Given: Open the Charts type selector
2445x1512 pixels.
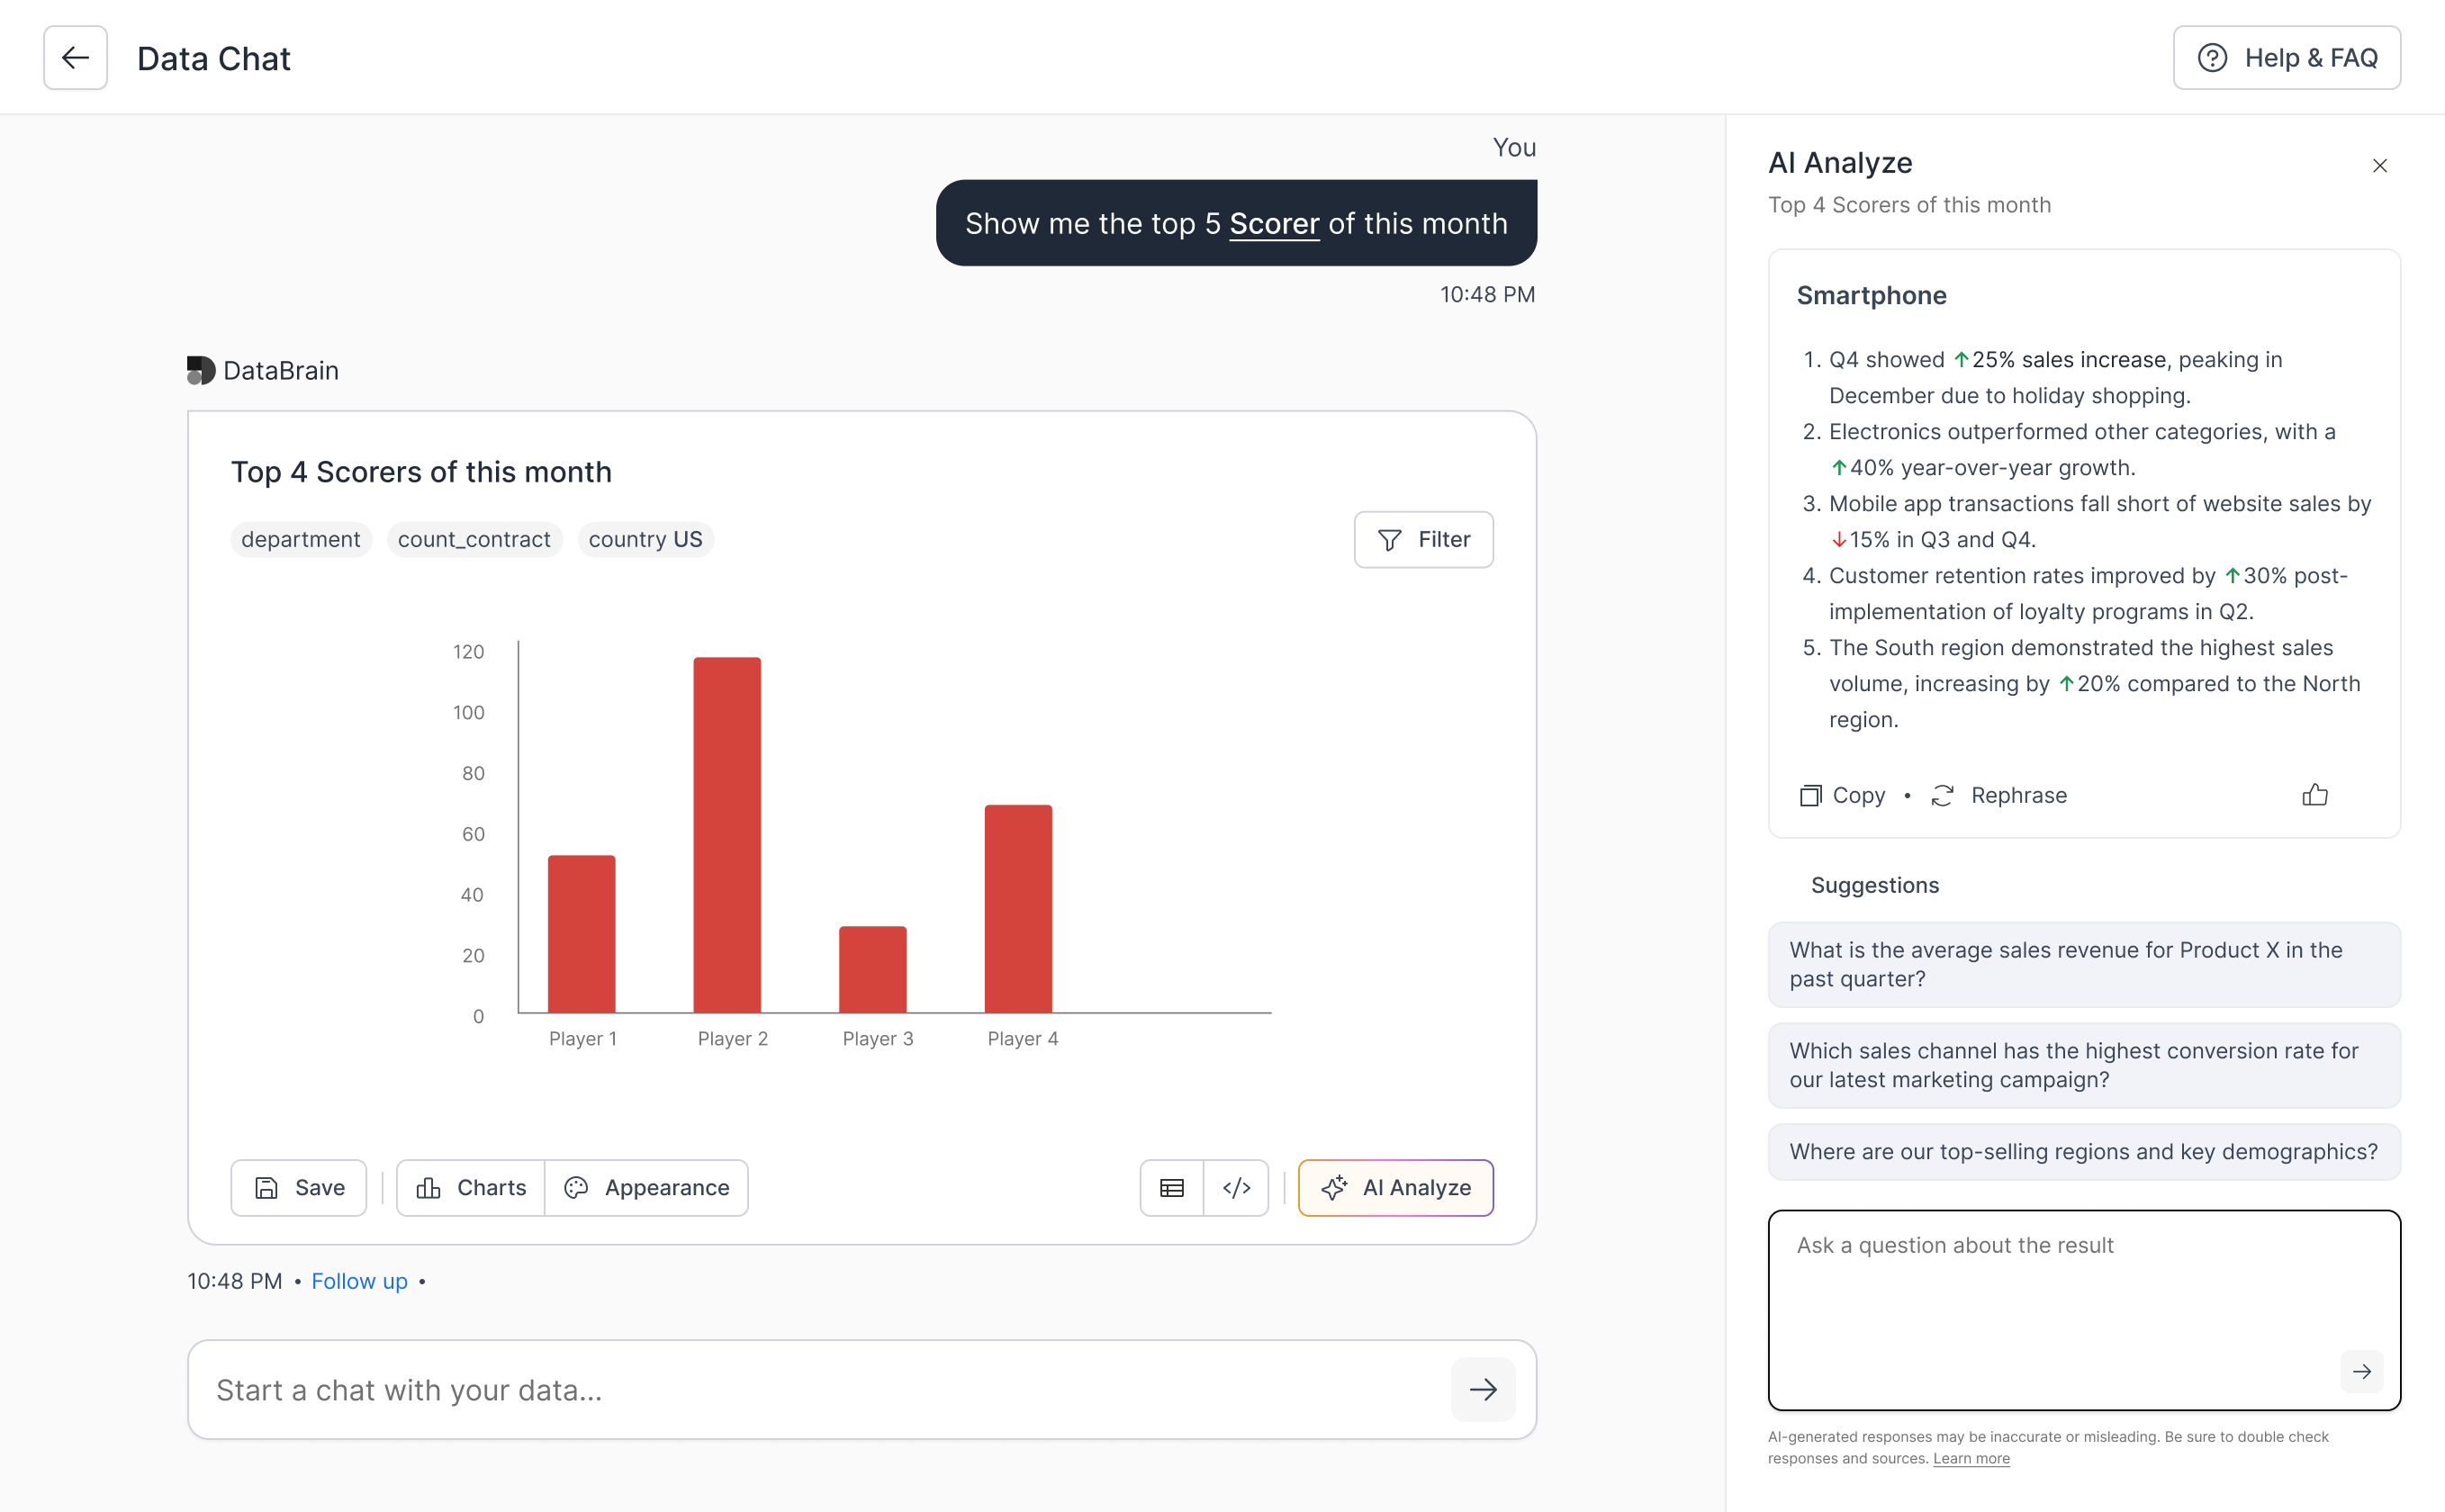Looking at the screenshot, I should (x=471, y=1187).
